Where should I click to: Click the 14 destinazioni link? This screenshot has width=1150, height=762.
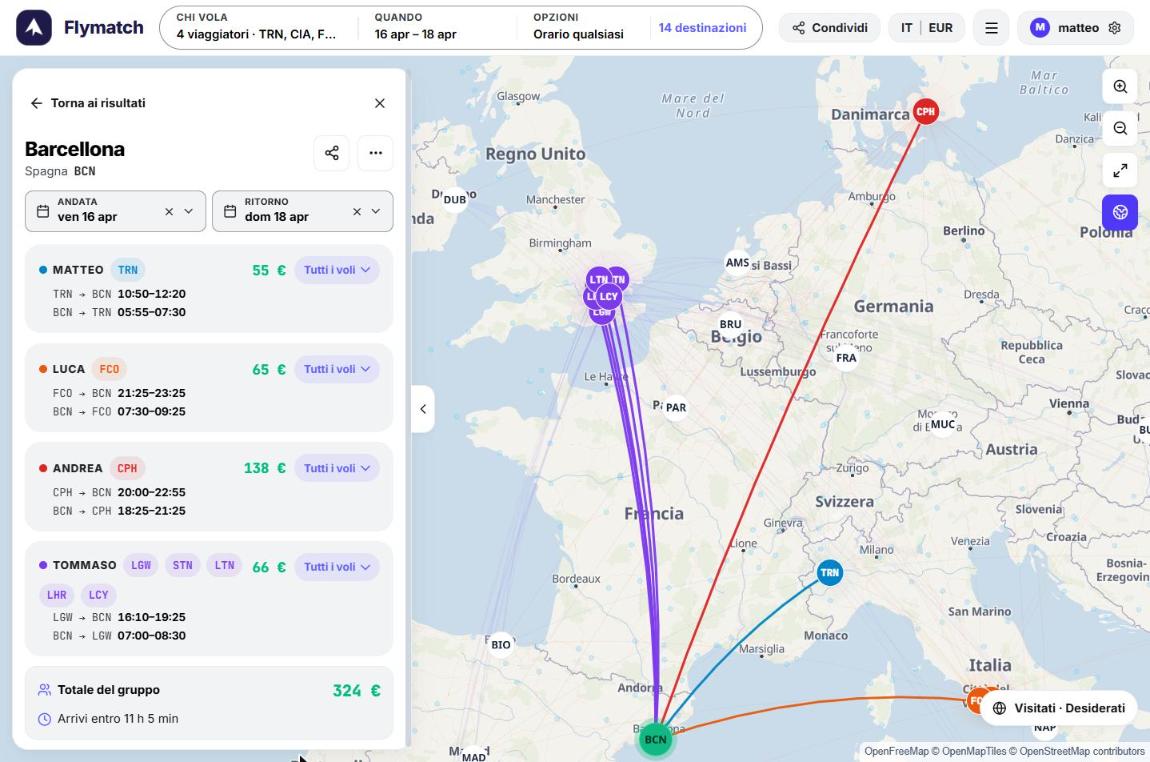(702, 28)
